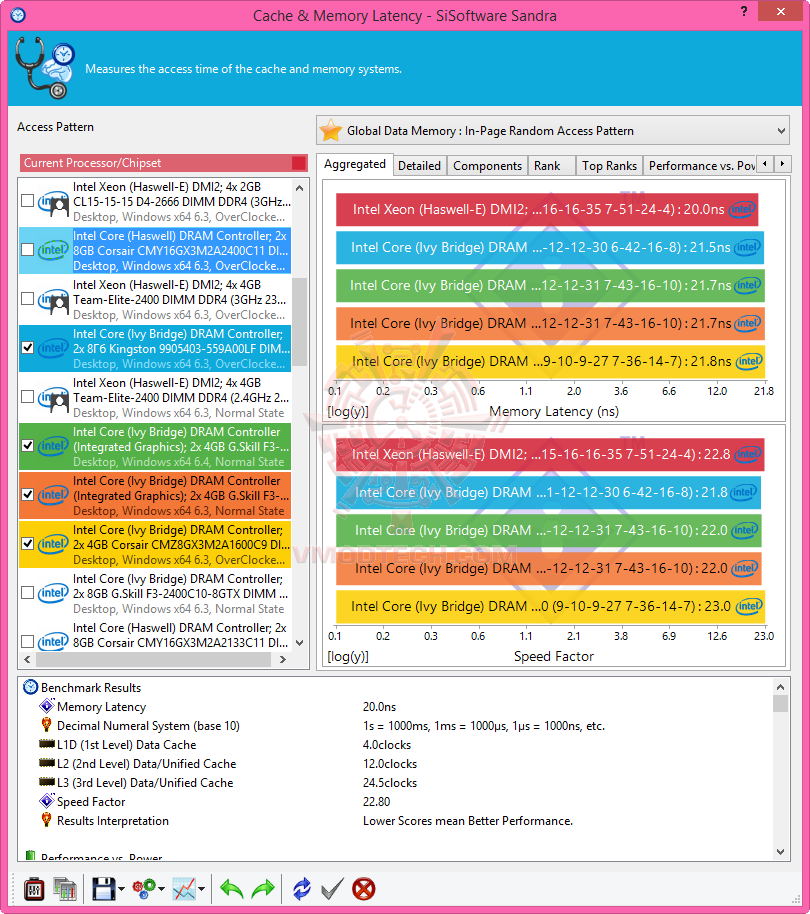Switch to the Top Ranks tab
This screenshot has width=810, height=914.
point(610,166)
